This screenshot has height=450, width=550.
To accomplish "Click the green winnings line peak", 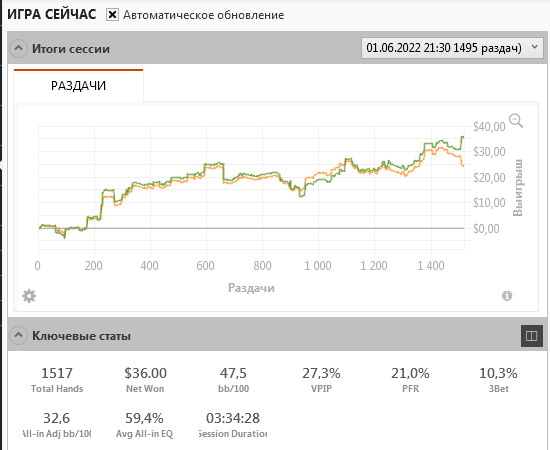I will tap(463, 137).
